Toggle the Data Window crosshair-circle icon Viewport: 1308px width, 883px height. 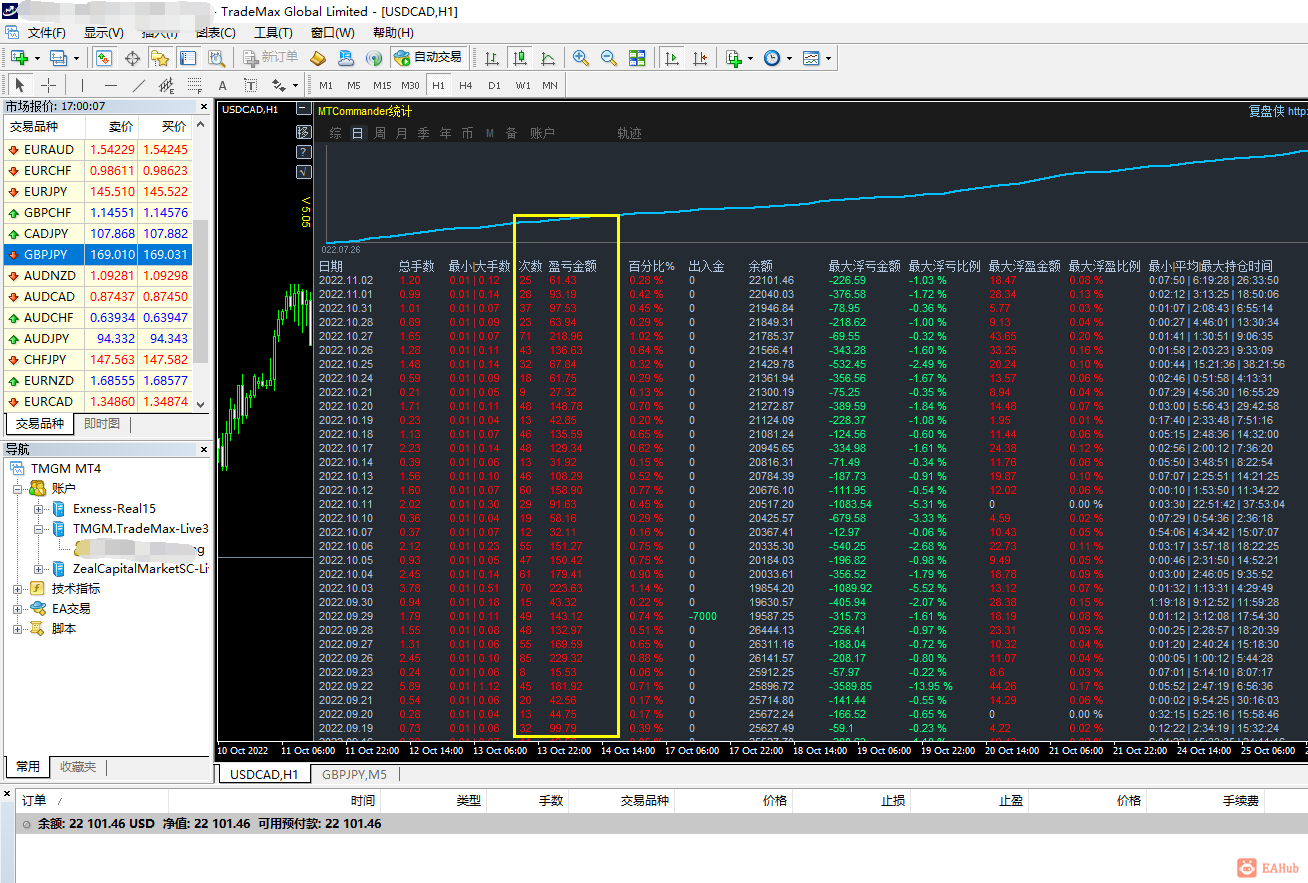point(132,58)
